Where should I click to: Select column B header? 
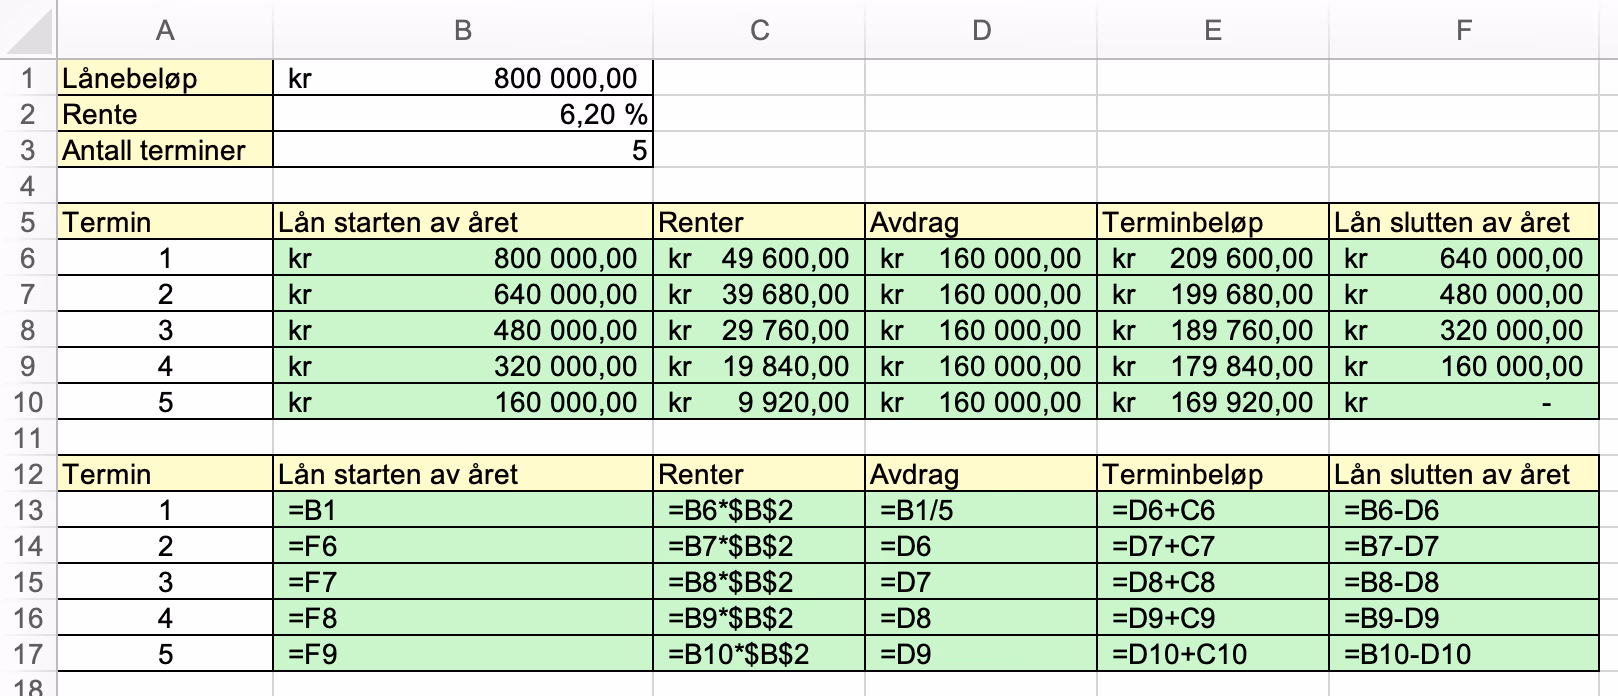pyautogui.click(x=463, y=30)
